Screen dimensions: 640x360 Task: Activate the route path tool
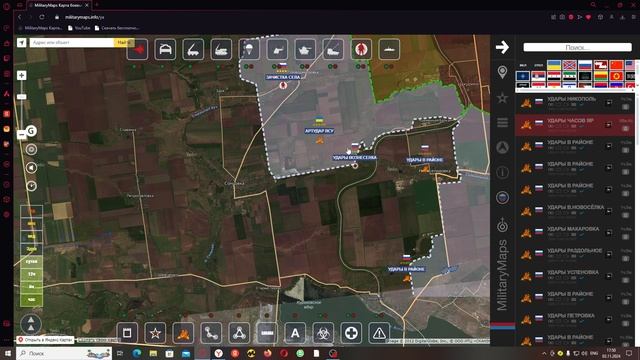pyautogui.click(x=211, y=333)
